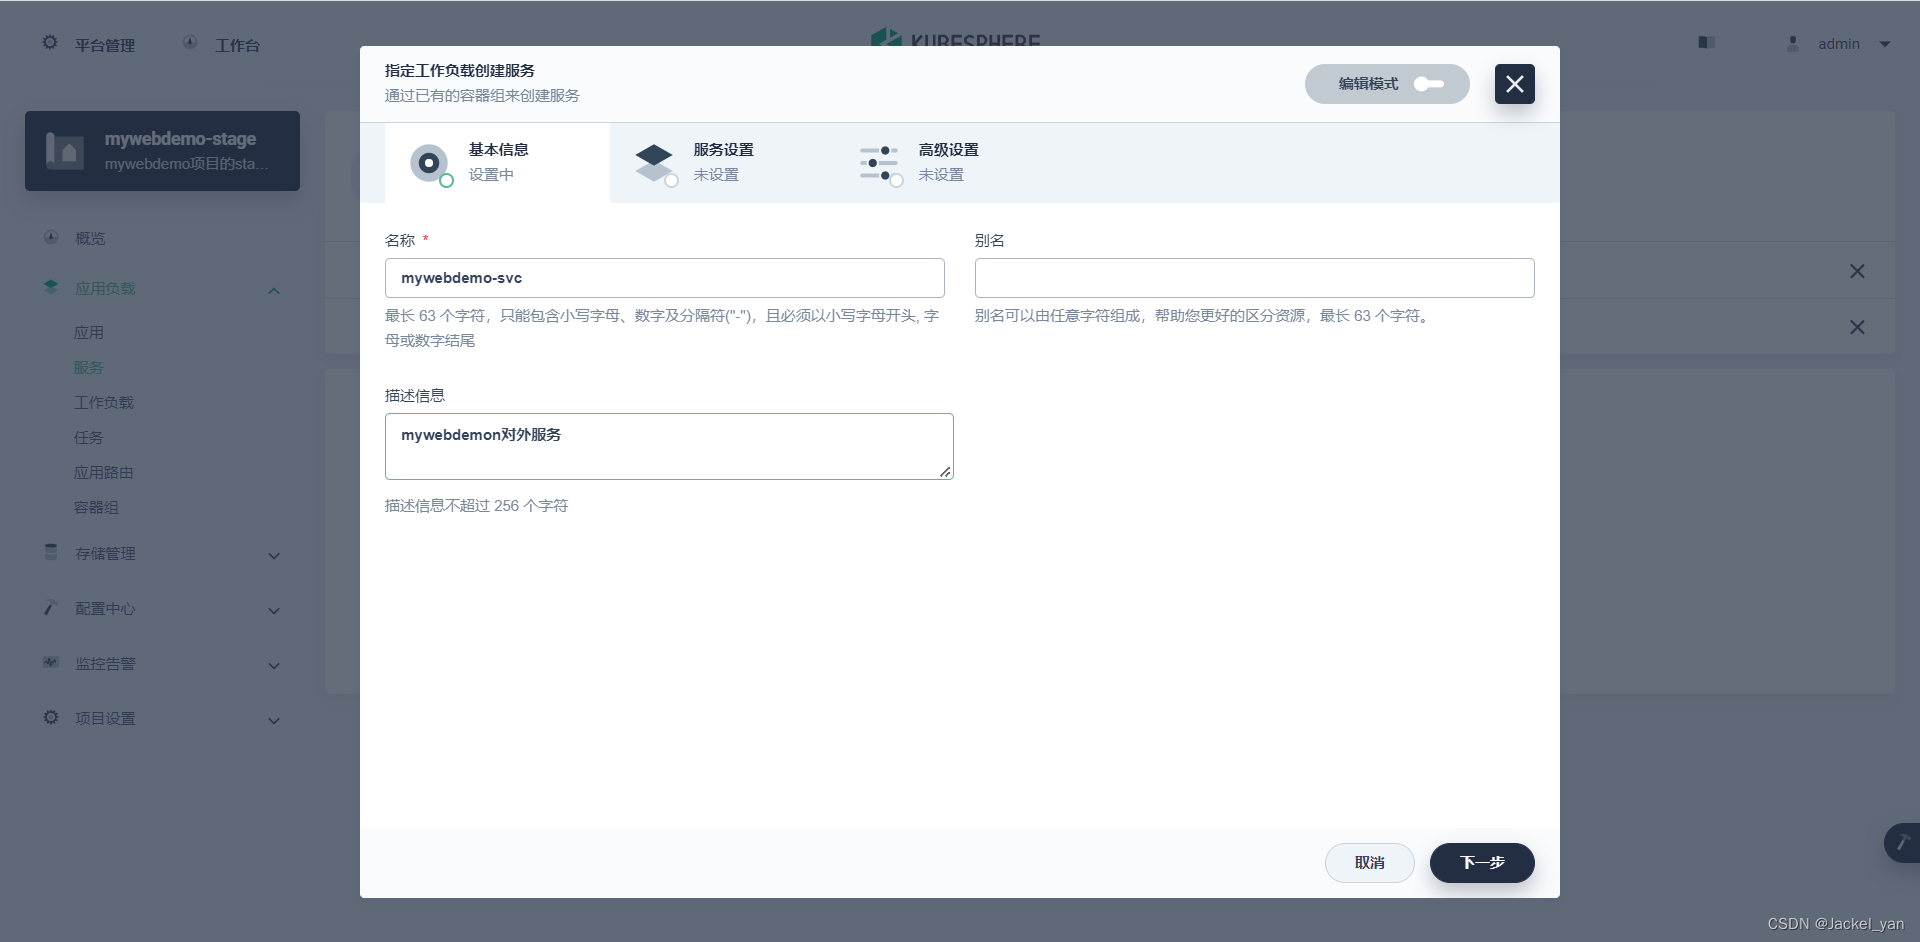Click the 高级设置 step icon
1920x942 pixels.
coord(879,162)
